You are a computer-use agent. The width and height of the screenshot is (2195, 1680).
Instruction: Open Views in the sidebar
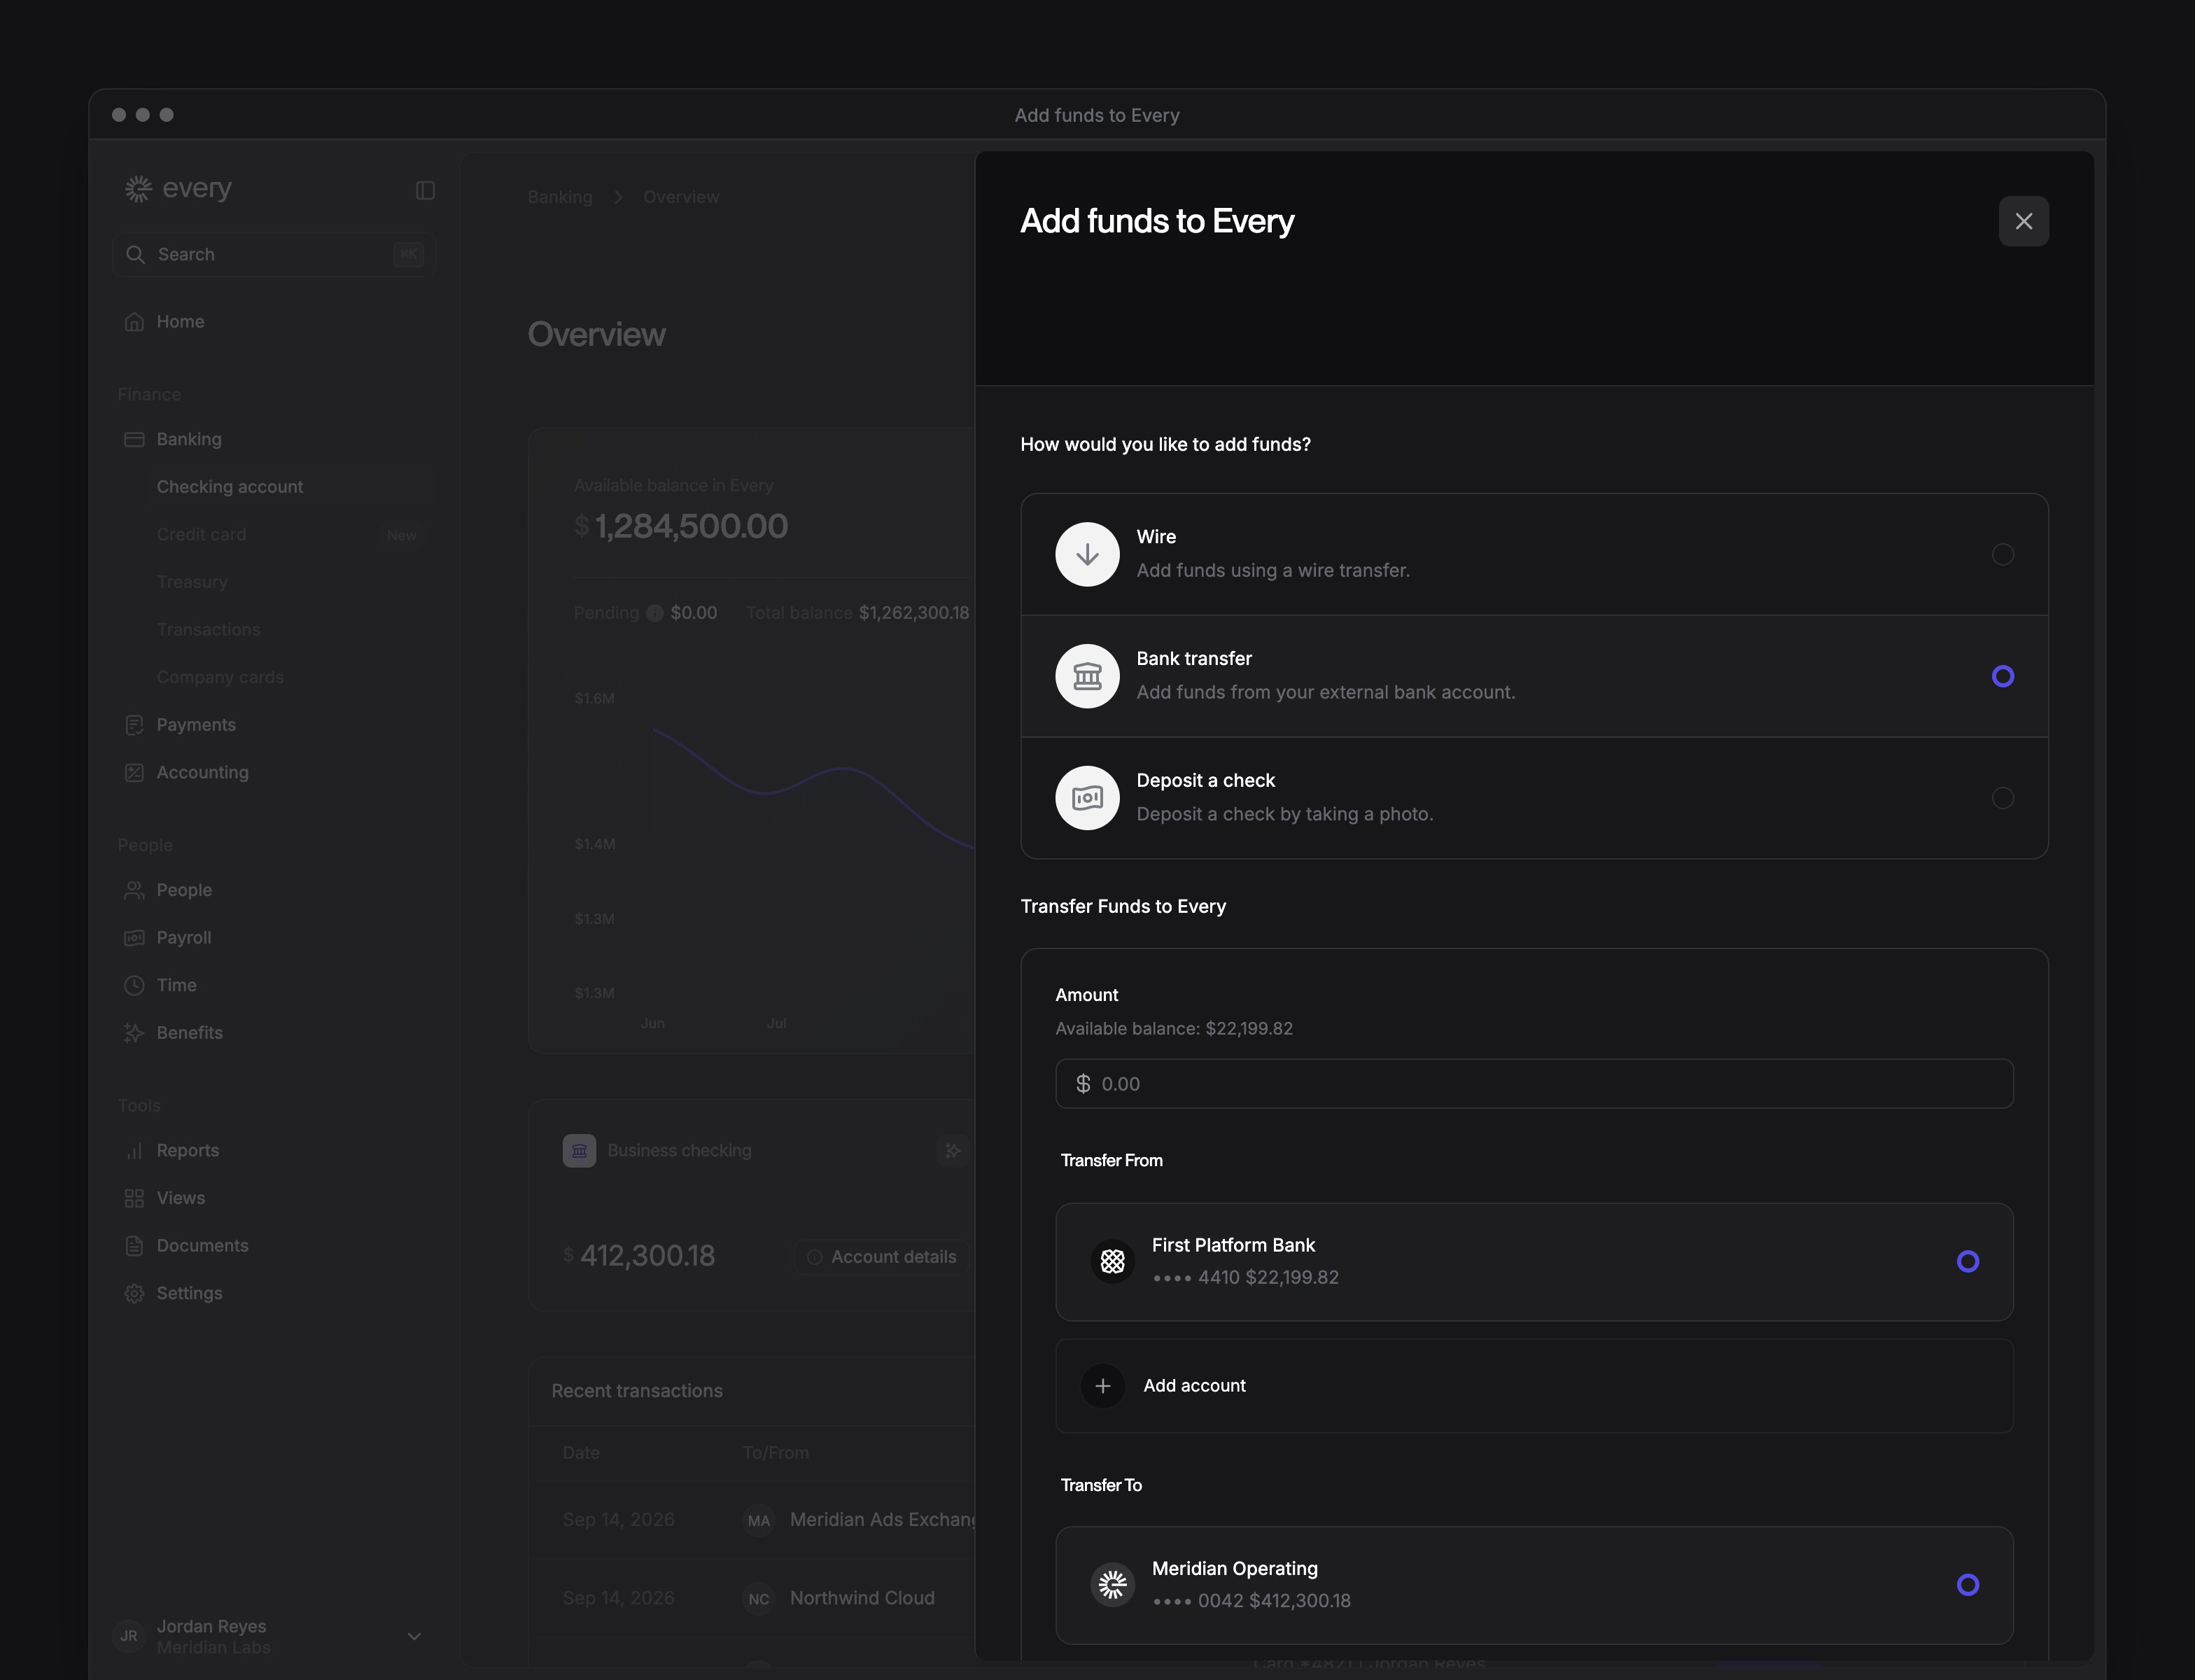pyautogui.click(x=274, y=1198)
